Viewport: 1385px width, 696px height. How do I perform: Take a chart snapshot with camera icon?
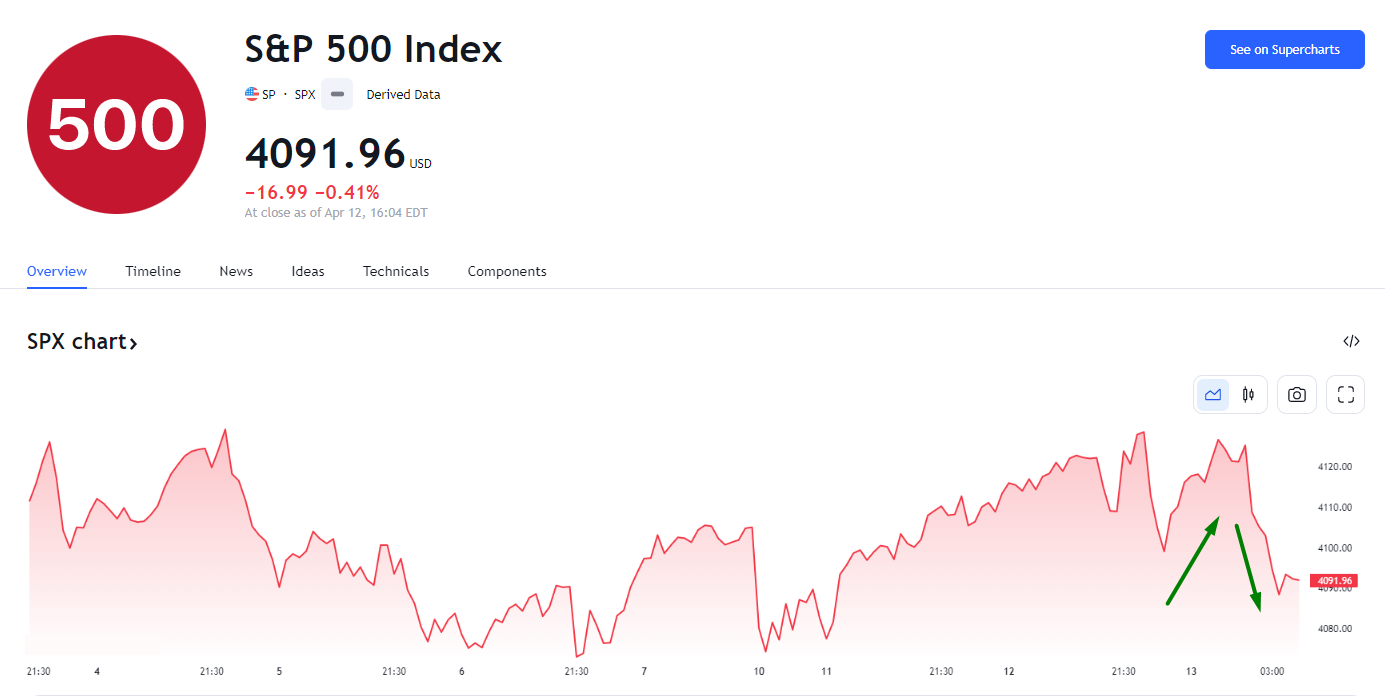[1297, 394]
